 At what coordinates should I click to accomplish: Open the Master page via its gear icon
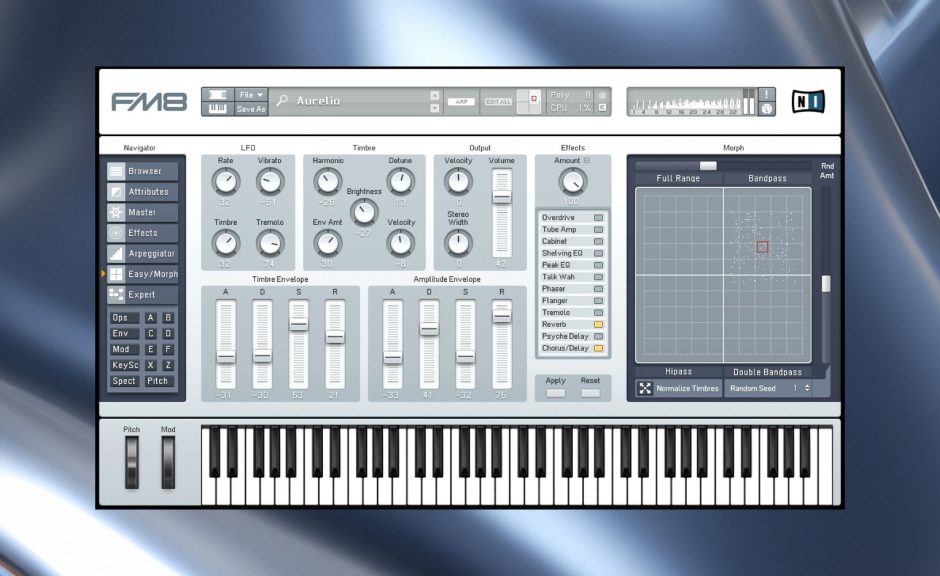(x=117, y=212)
